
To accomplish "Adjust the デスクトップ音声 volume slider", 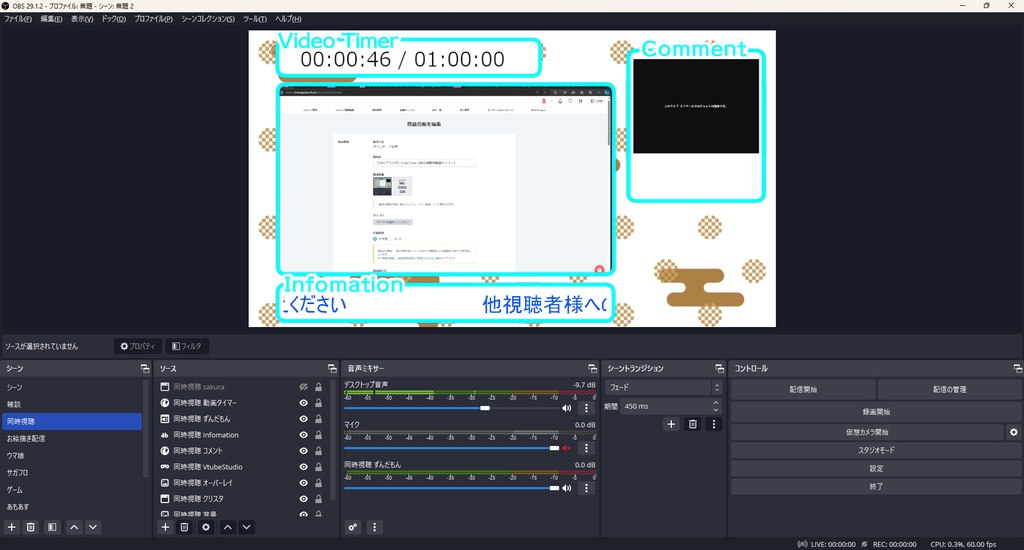I will pos(451,408).
